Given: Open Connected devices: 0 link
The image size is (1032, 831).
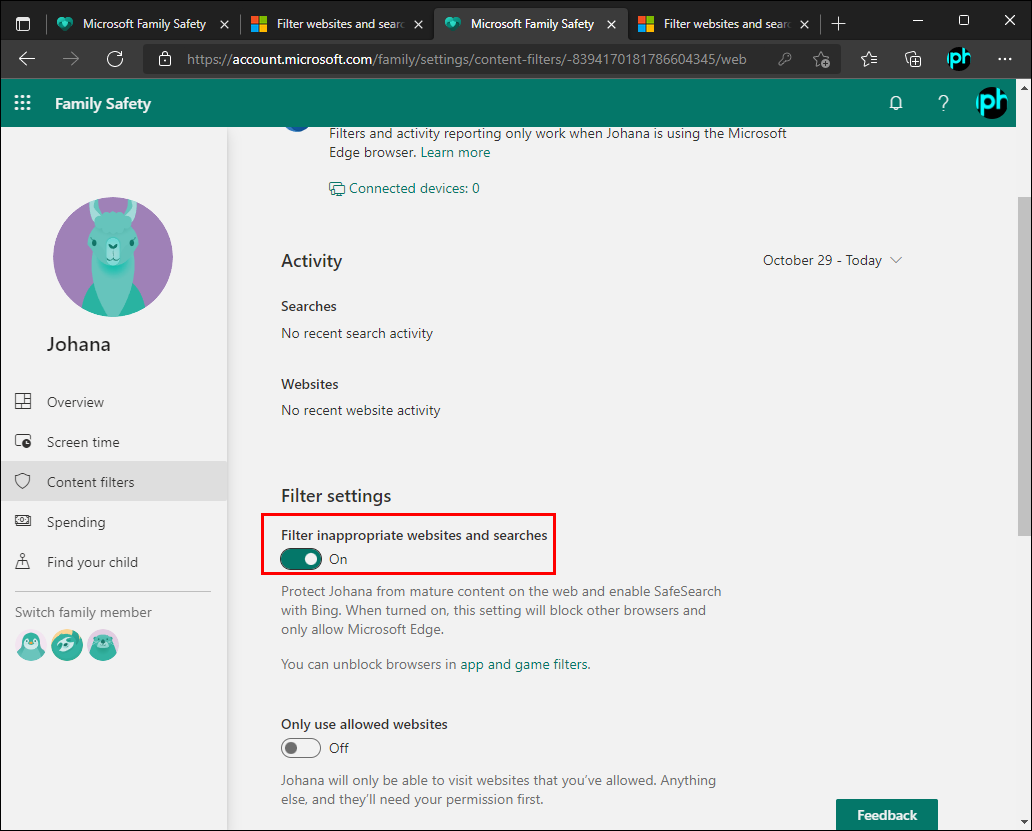Looking at the screenshot, I should tap(404, 189).
